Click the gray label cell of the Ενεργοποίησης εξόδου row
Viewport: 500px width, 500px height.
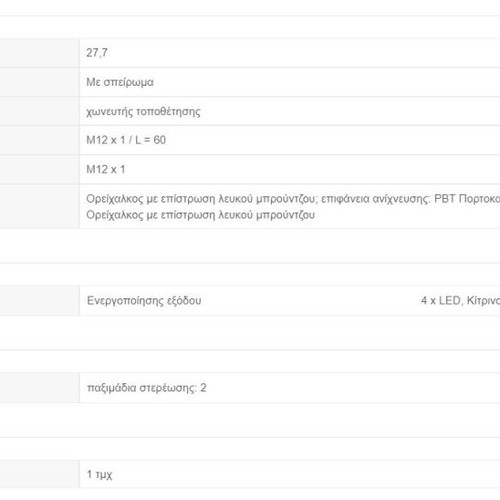pyautogui.click(x=40, y=300)
